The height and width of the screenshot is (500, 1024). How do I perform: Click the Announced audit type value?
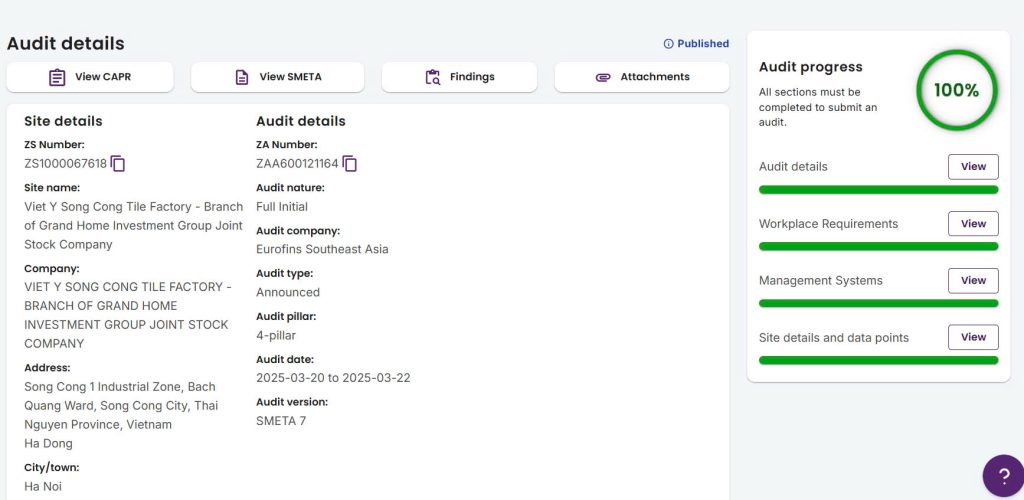point(288,292)
